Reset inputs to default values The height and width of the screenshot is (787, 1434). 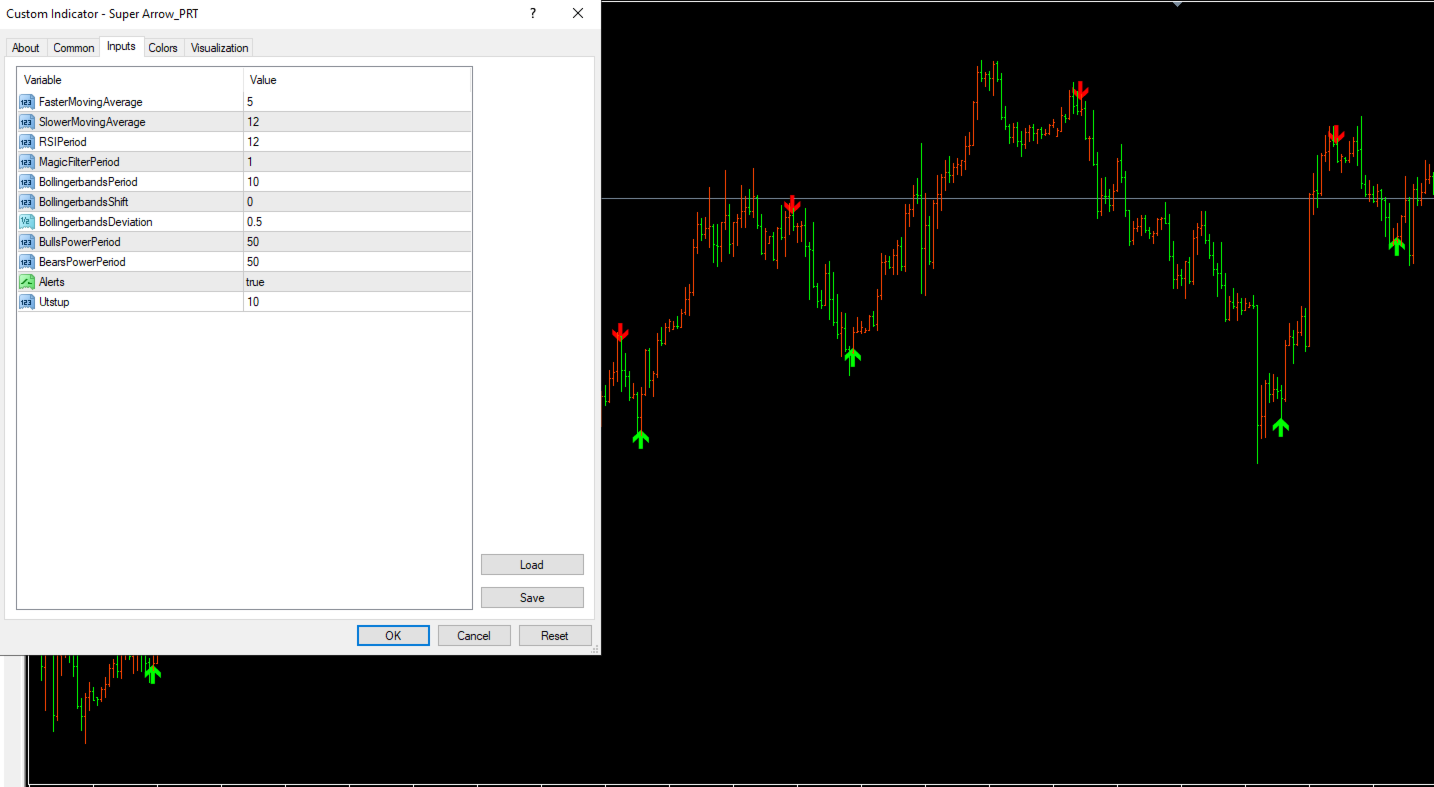555,635
